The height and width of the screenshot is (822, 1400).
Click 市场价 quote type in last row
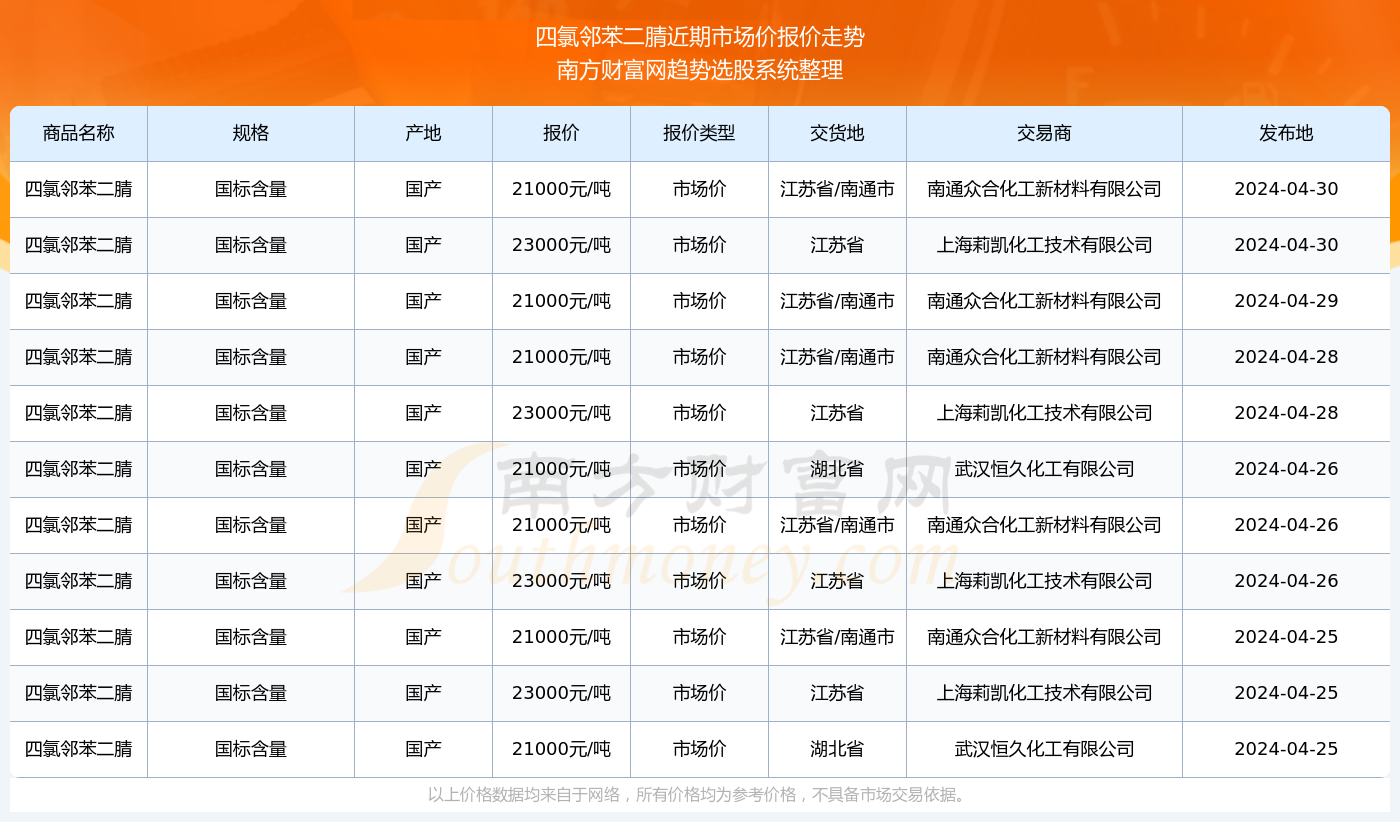[x=699, y=749]
